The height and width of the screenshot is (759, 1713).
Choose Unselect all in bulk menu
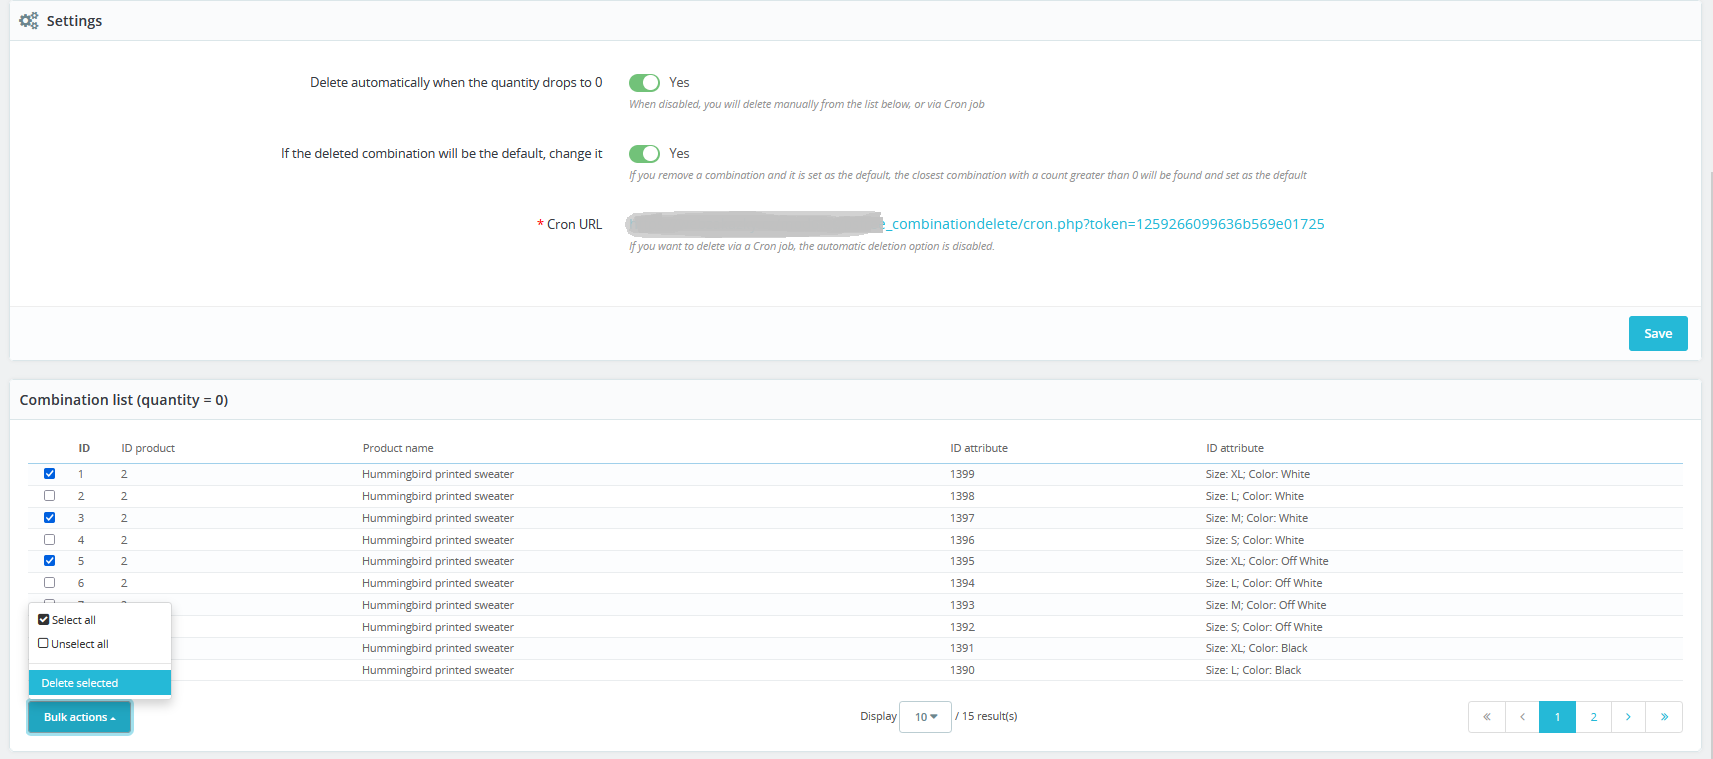coord(73,644)
